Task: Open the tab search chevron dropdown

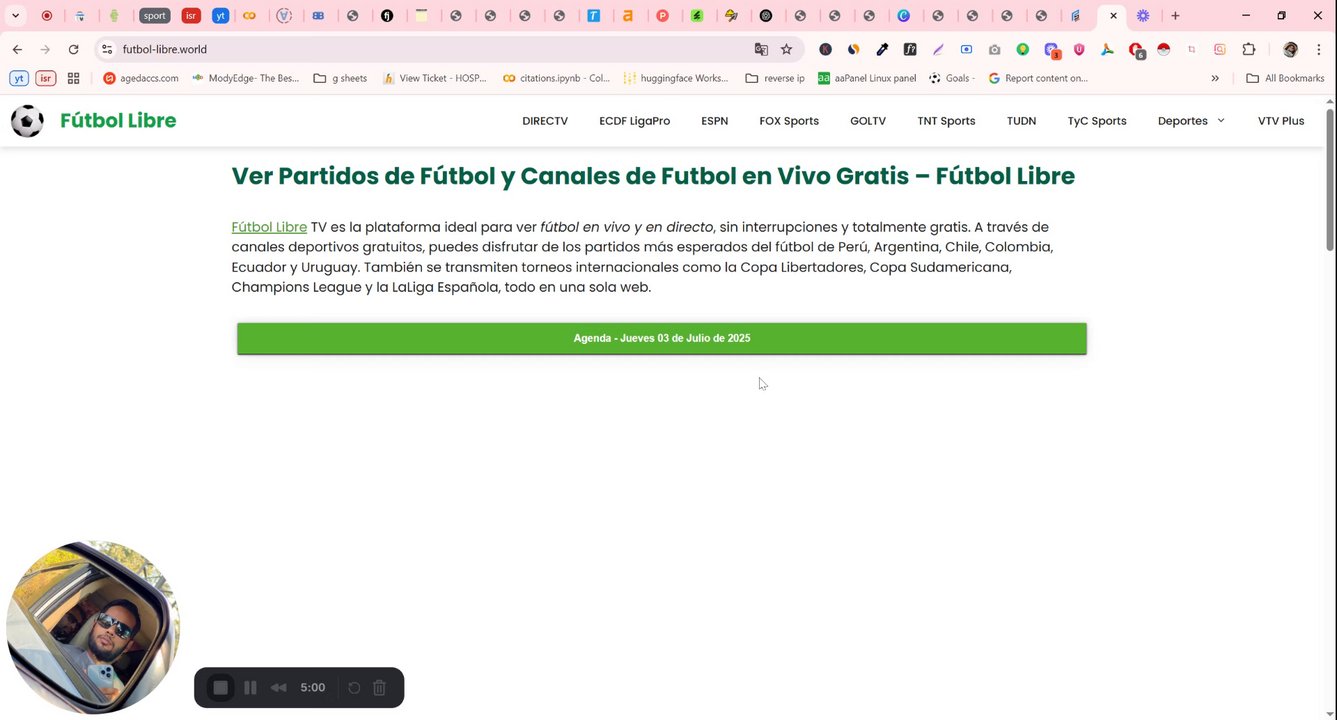Action: [x=15, y=16]
